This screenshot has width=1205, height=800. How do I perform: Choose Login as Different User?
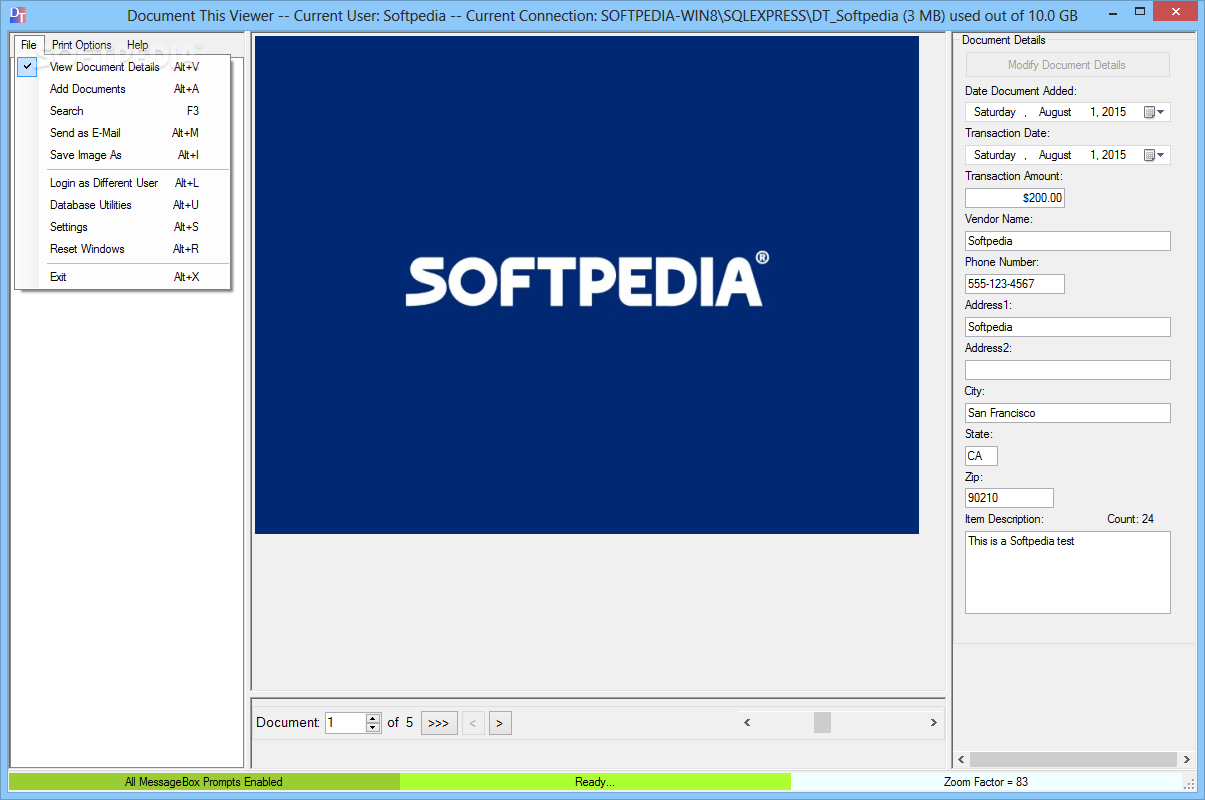pyautogui.click(x=123, y=183)
